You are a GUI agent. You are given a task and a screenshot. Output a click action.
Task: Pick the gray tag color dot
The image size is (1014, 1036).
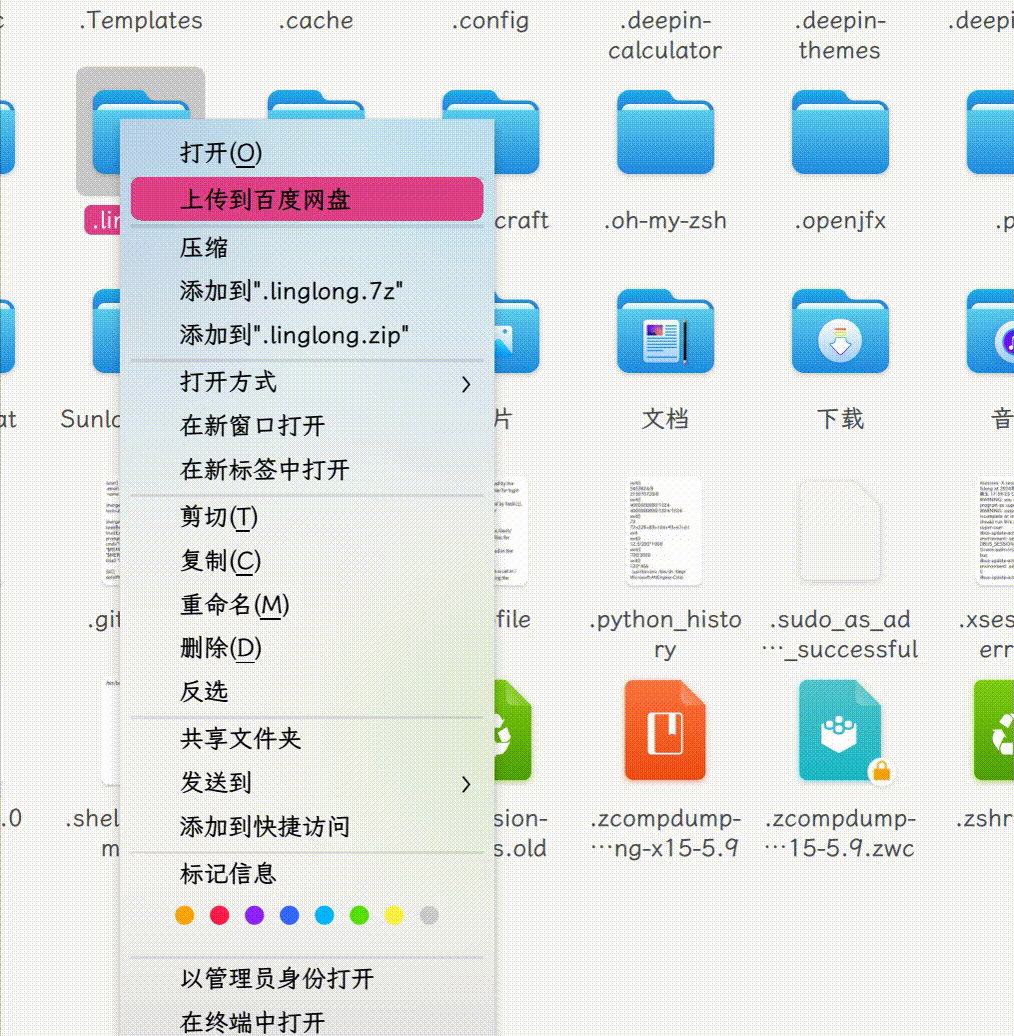coord(429,915)
